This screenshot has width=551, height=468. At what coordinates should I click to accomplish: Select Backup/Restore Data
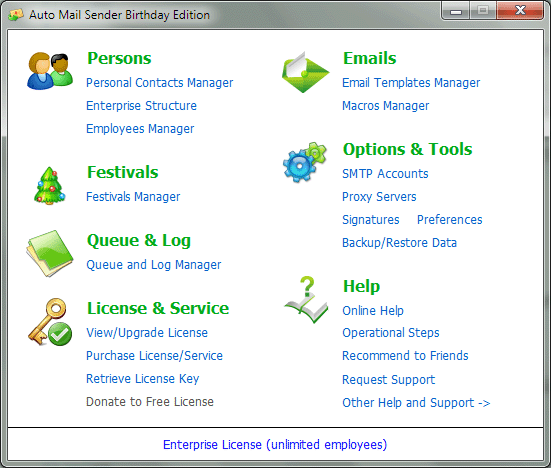[399, 243]
